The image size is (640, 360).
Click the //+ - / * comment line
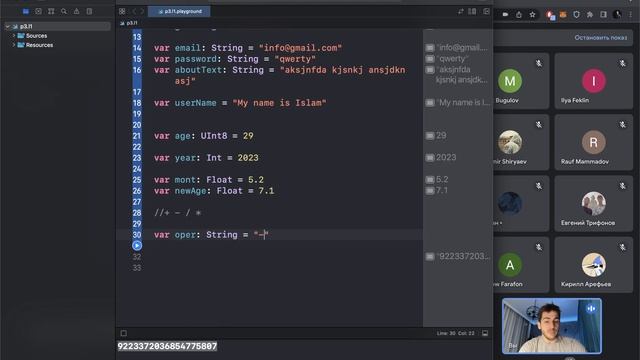pyautogui.click(x=178, y=213)
